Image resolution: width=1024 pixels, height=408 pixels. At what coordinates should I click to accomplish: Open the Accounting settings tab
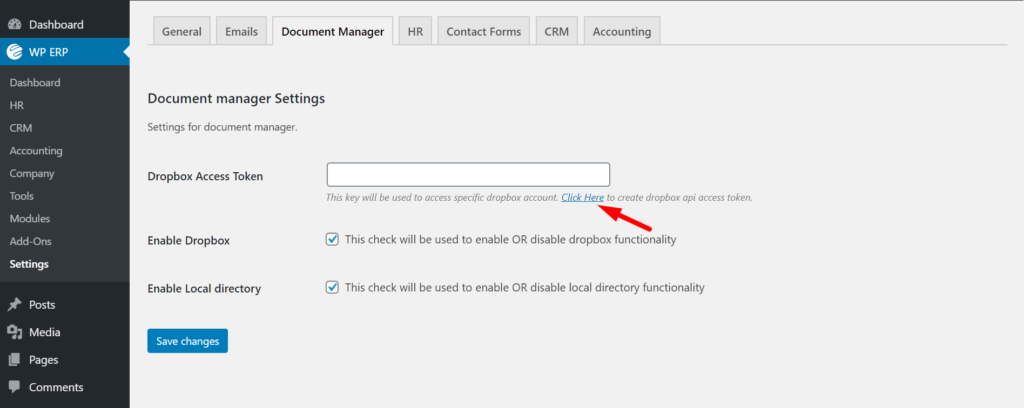(622, 31)
